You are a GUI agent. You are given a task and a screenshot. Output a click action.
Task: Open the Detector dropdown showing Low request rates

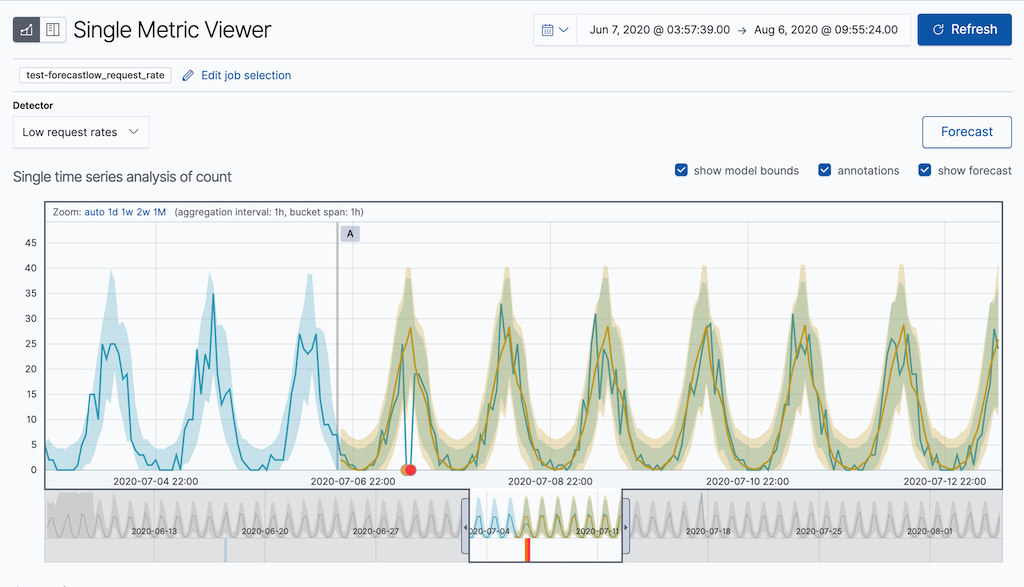80,131
